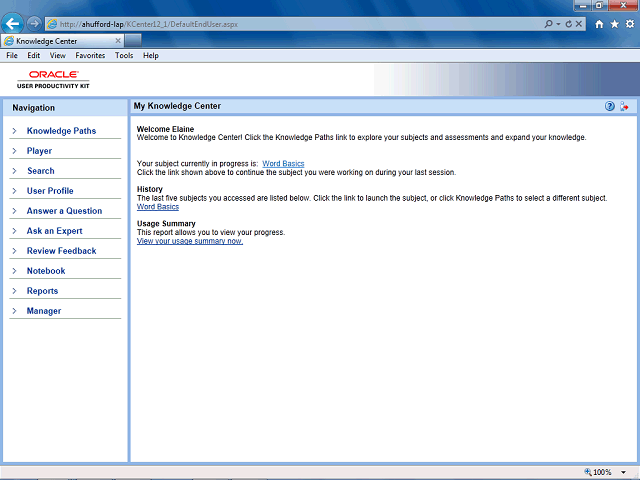Viewport: 640px width, 480px height.
Task: Click chevron beside Manager
Action: (14, 311)
